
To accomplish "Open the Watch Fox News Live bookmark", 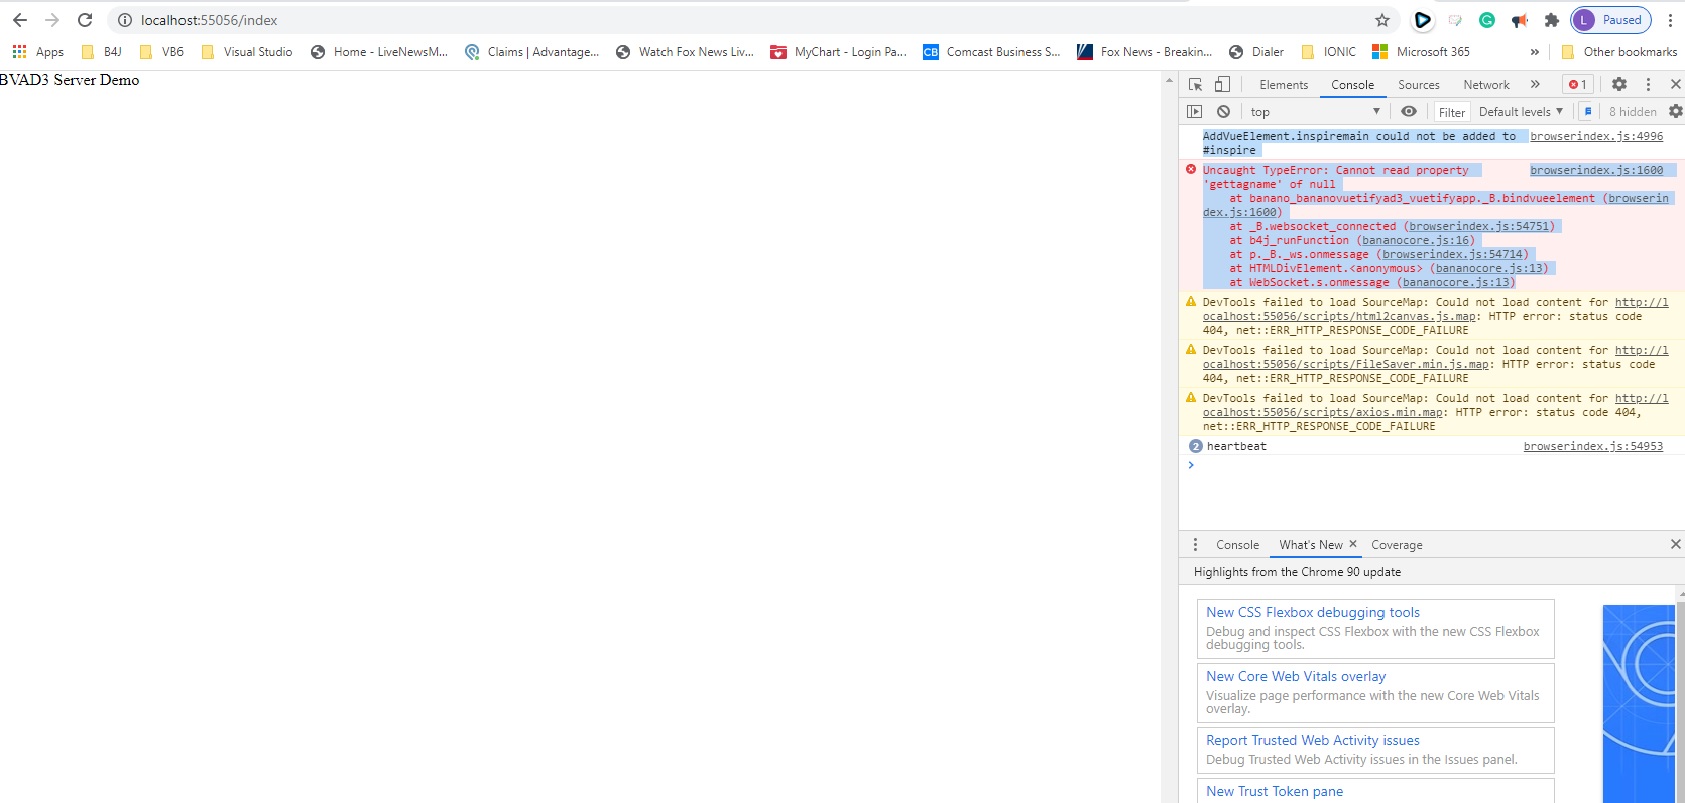I will coord(685,52).
